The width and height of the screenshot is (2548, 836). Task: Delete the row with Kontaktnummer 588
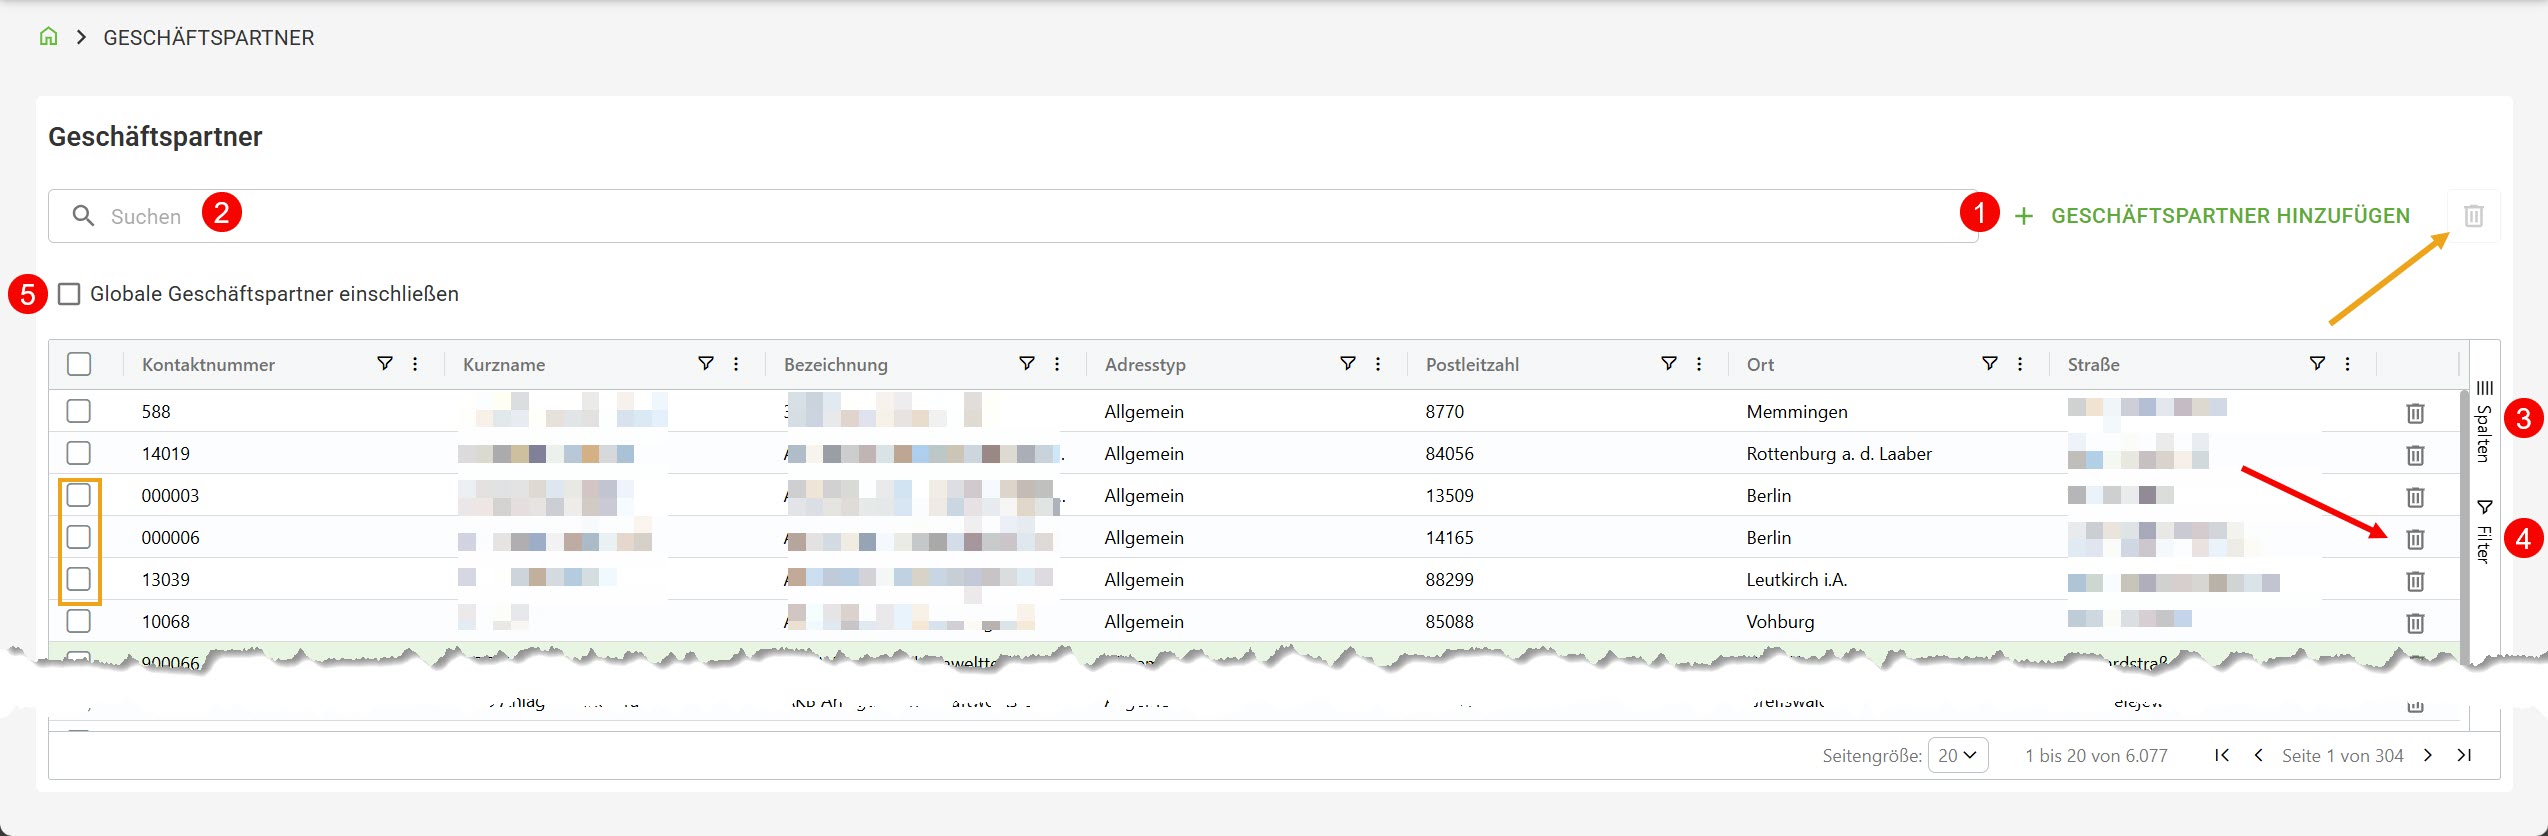tap(2414, 413)
